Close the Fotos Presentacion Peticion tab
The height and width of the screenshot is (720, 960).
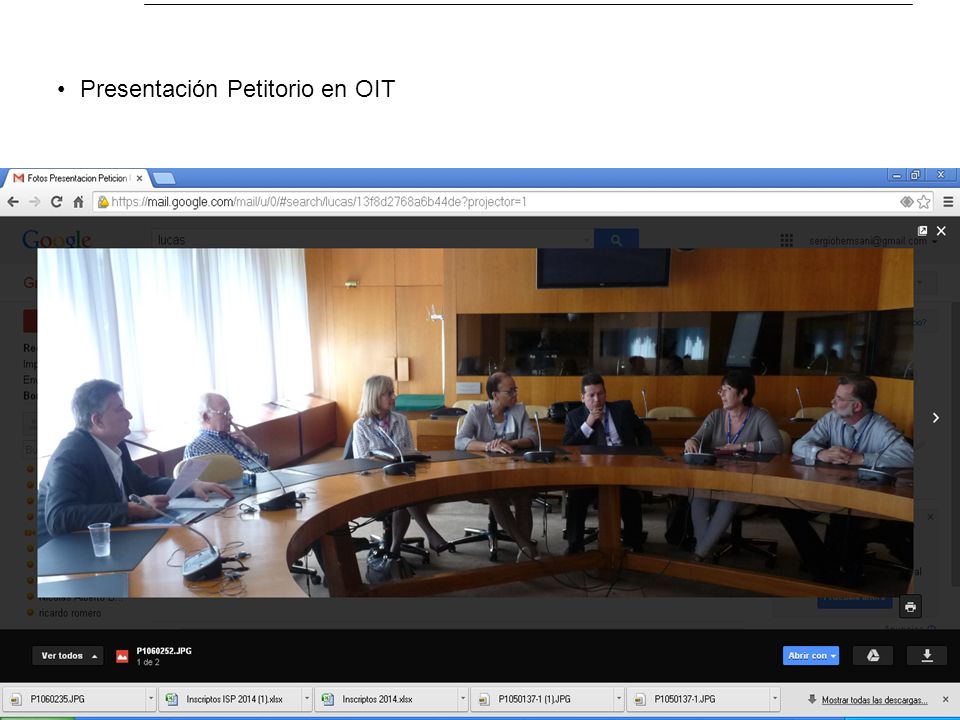(140, 178)
